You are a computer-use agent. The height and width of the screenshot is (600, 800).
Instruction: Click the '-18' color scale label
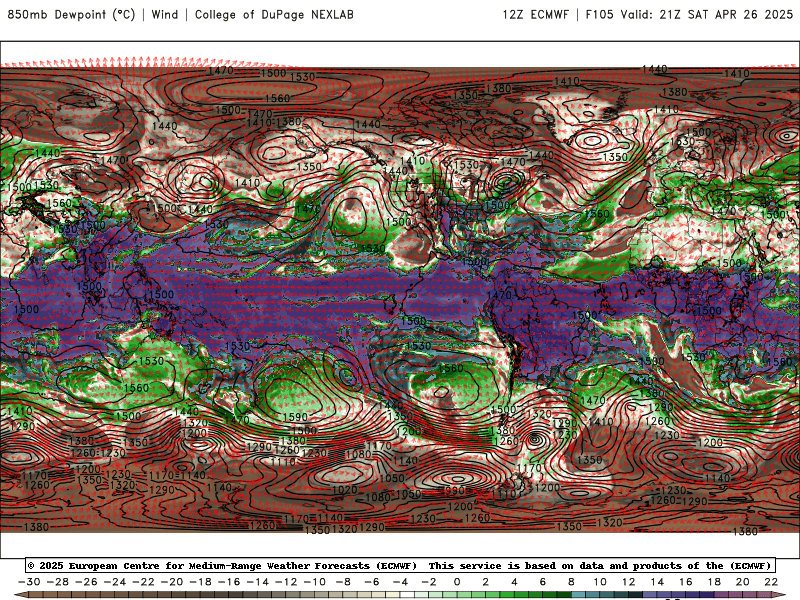tap(201, 582)
